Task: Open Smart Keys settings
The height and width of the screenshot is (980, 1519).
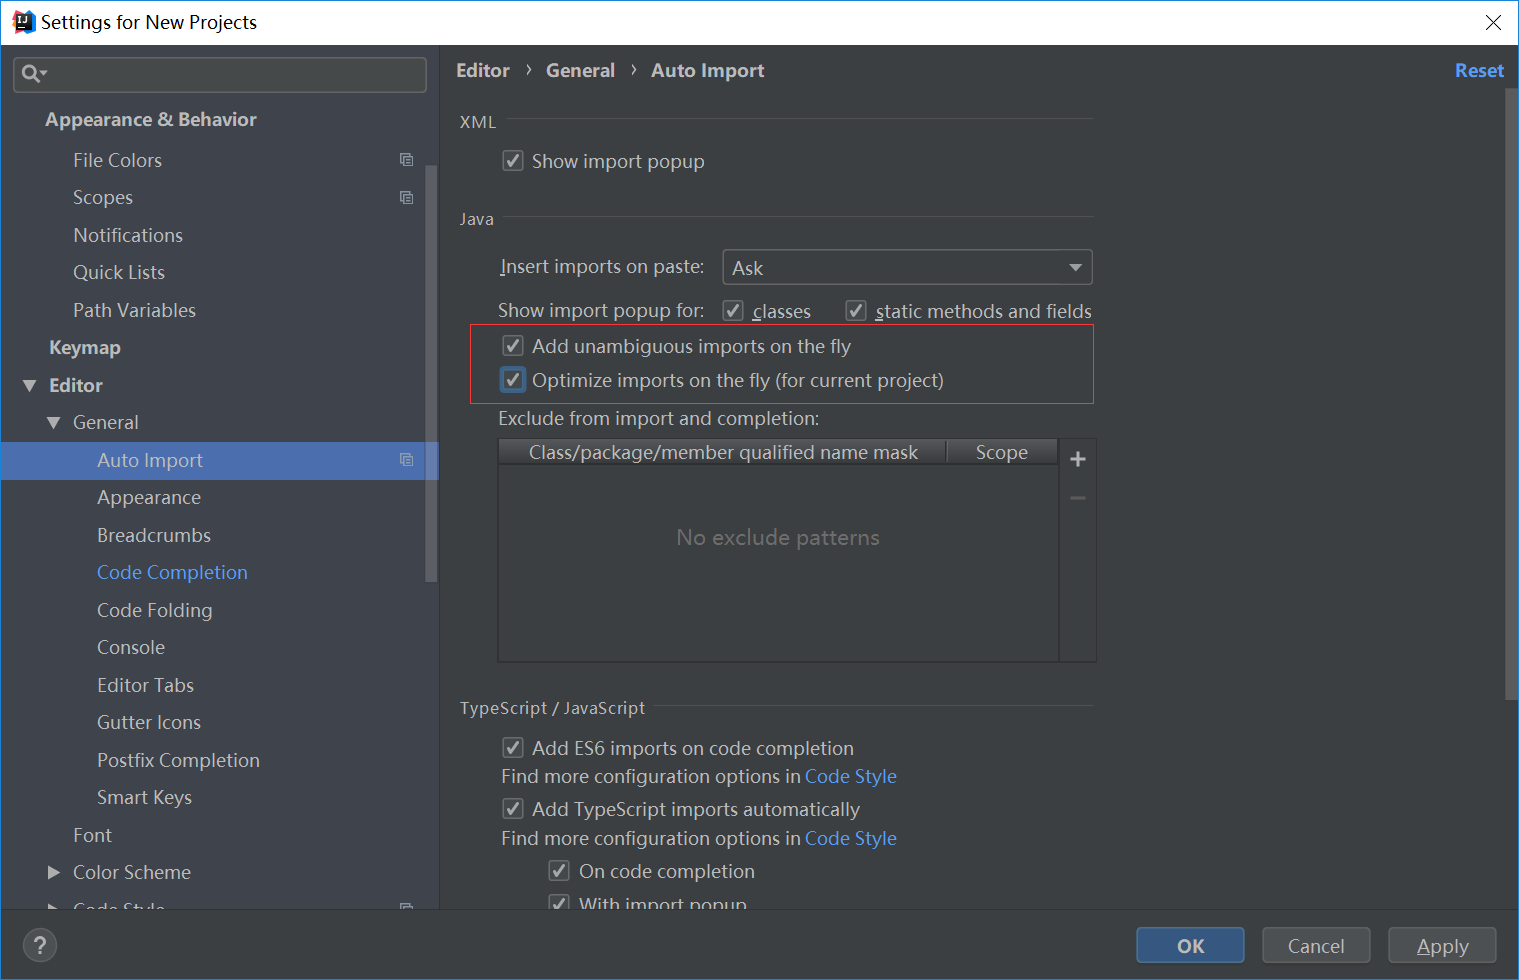Action: click(144, 797)
